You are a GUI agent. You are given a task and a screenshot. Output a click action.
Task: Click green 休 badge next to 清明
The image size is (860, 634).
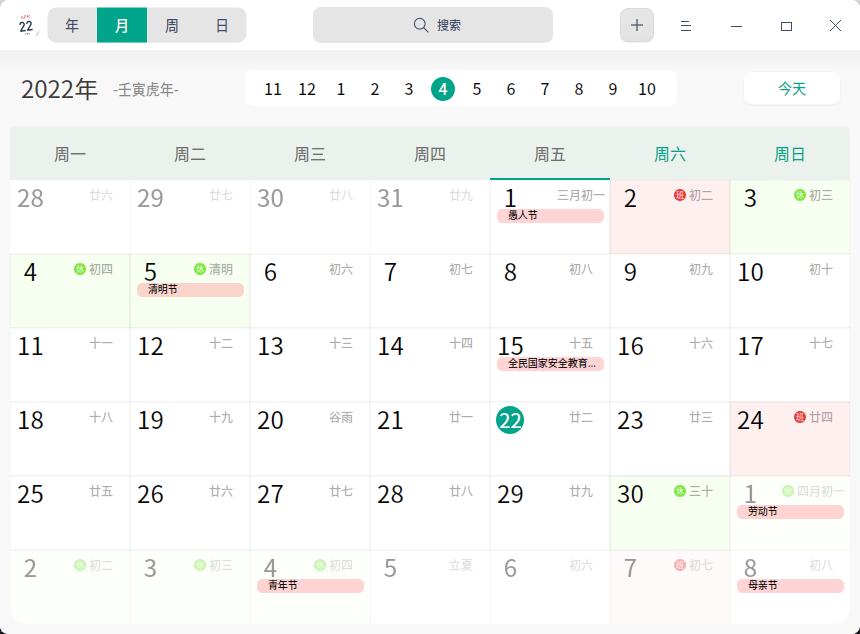pyautogui.click(x=200, y=269)
